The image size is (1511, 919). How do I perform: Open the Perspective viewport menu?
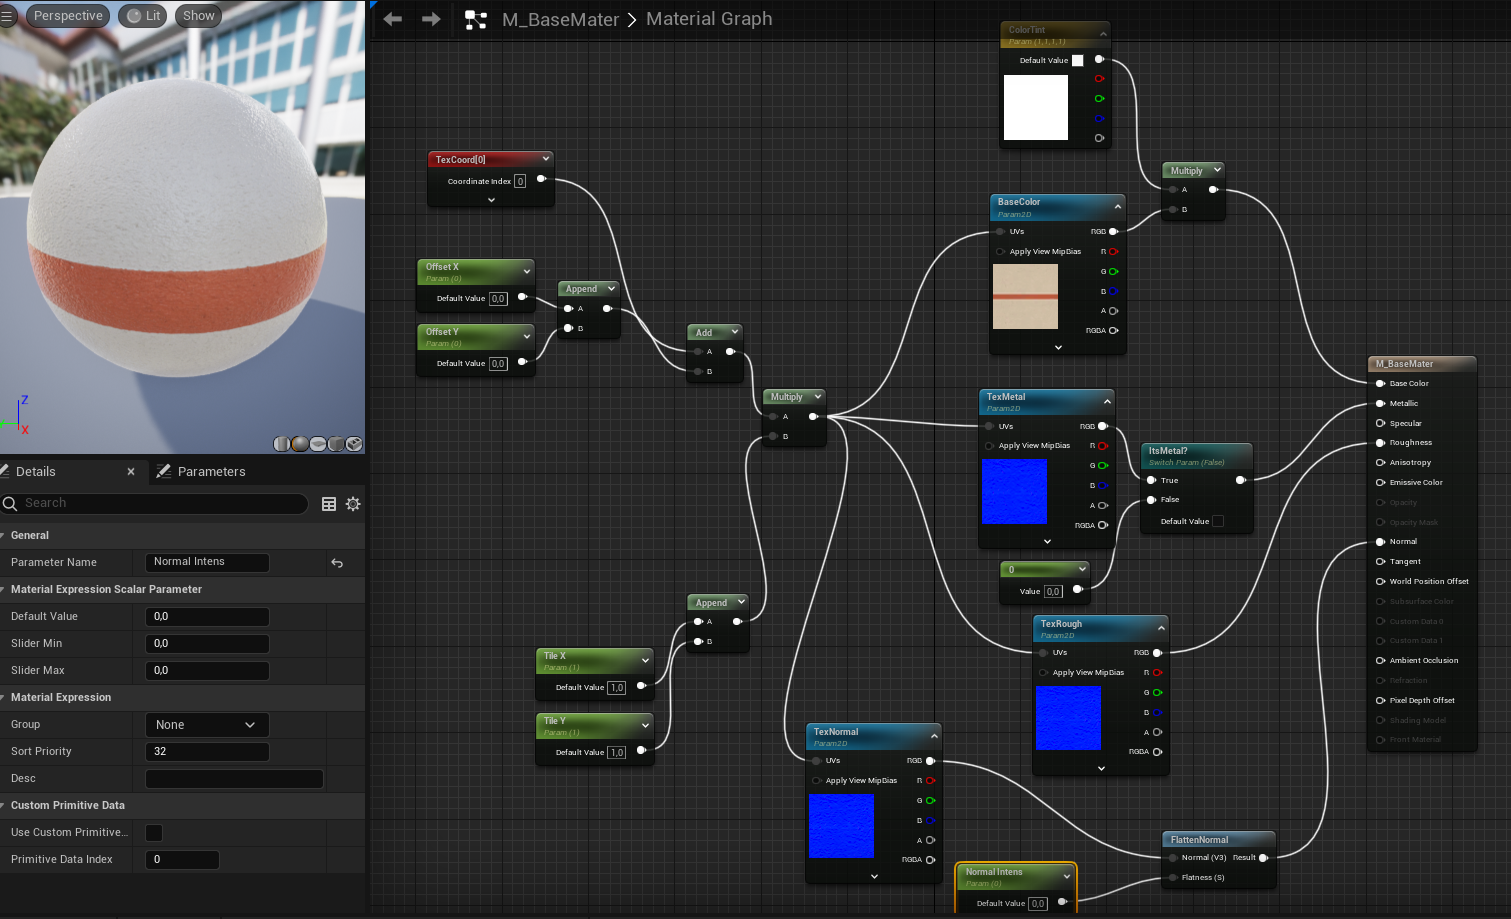(67, 16)
